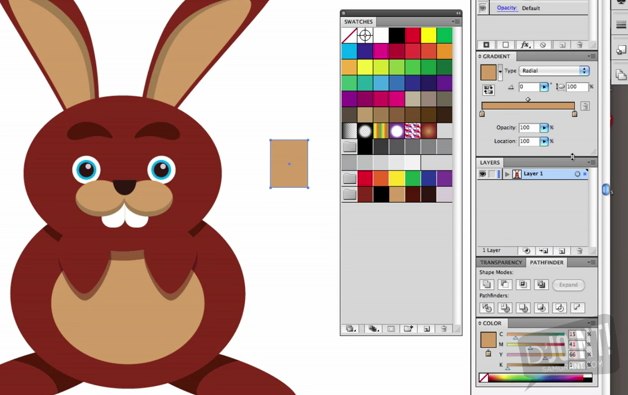Open Gradient stop Location dropdown arrow
The image size is (628, 395).
(x=544, y=141)
